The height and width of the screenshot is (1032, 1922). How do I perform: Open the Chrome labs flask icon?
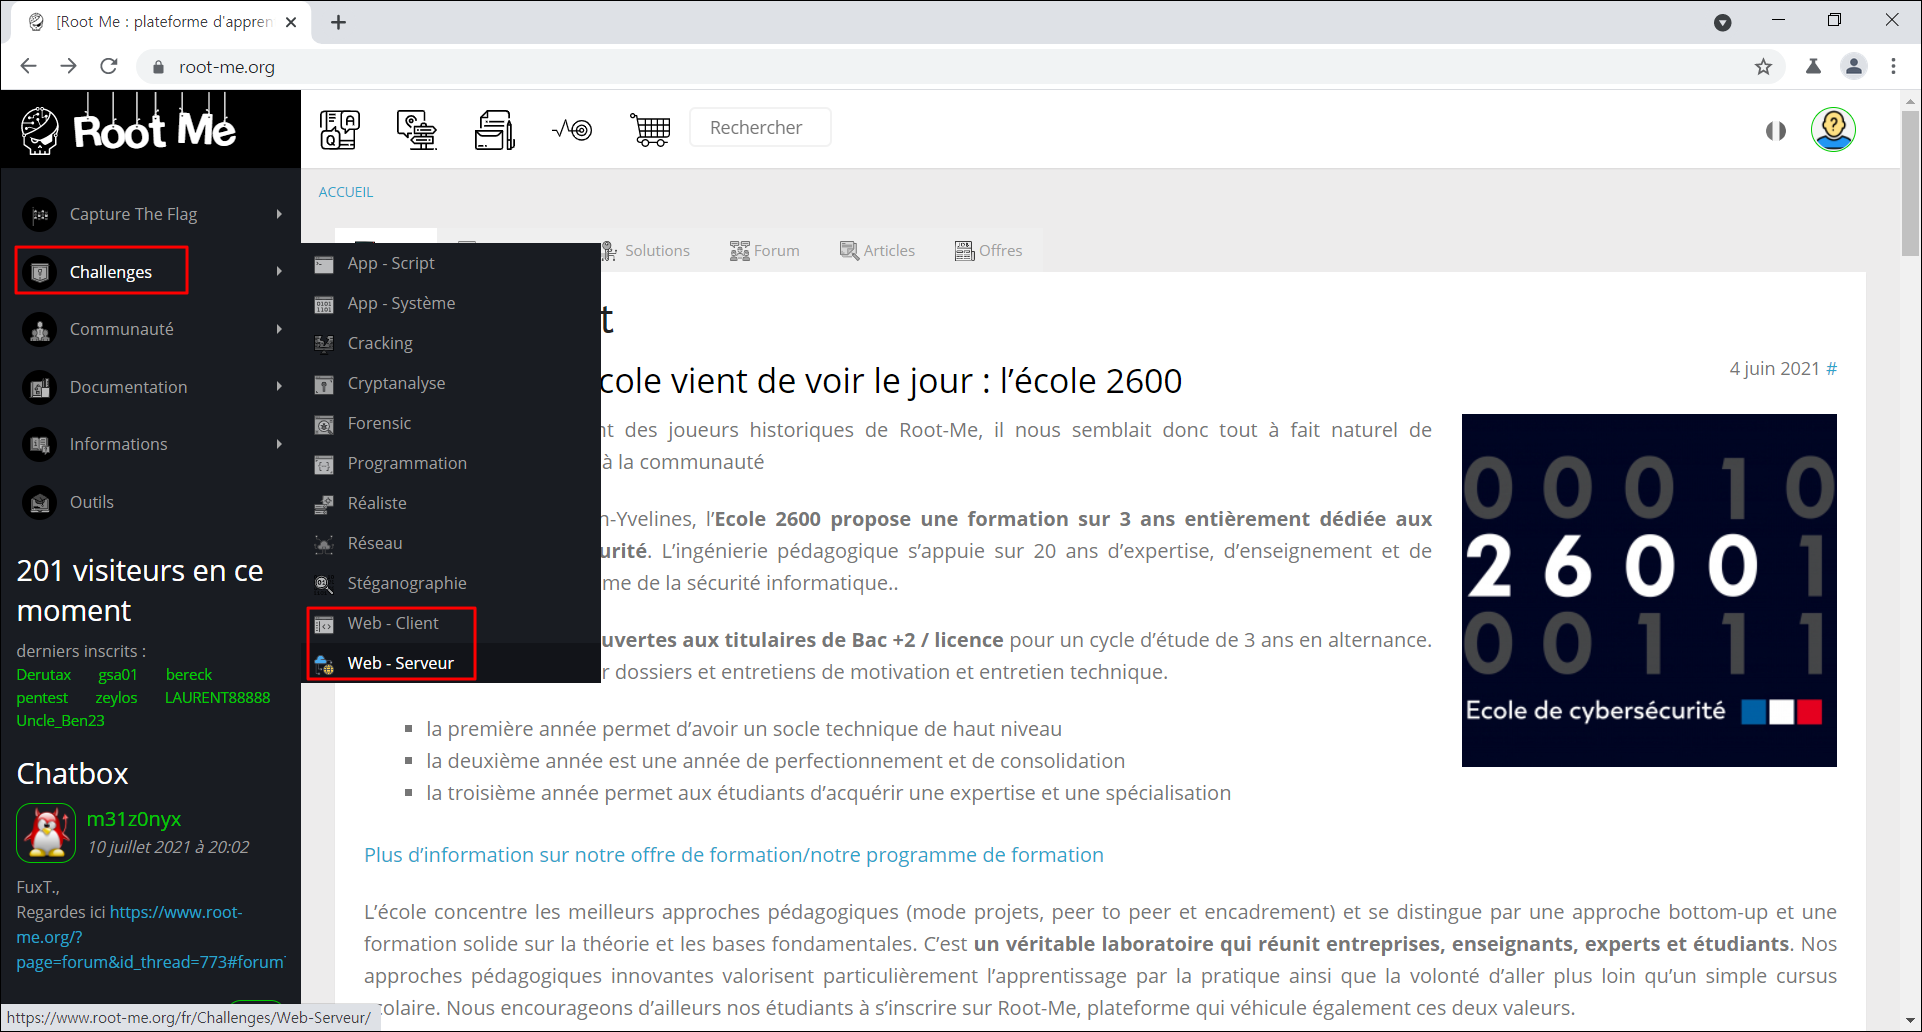[x=1813, y=66]
